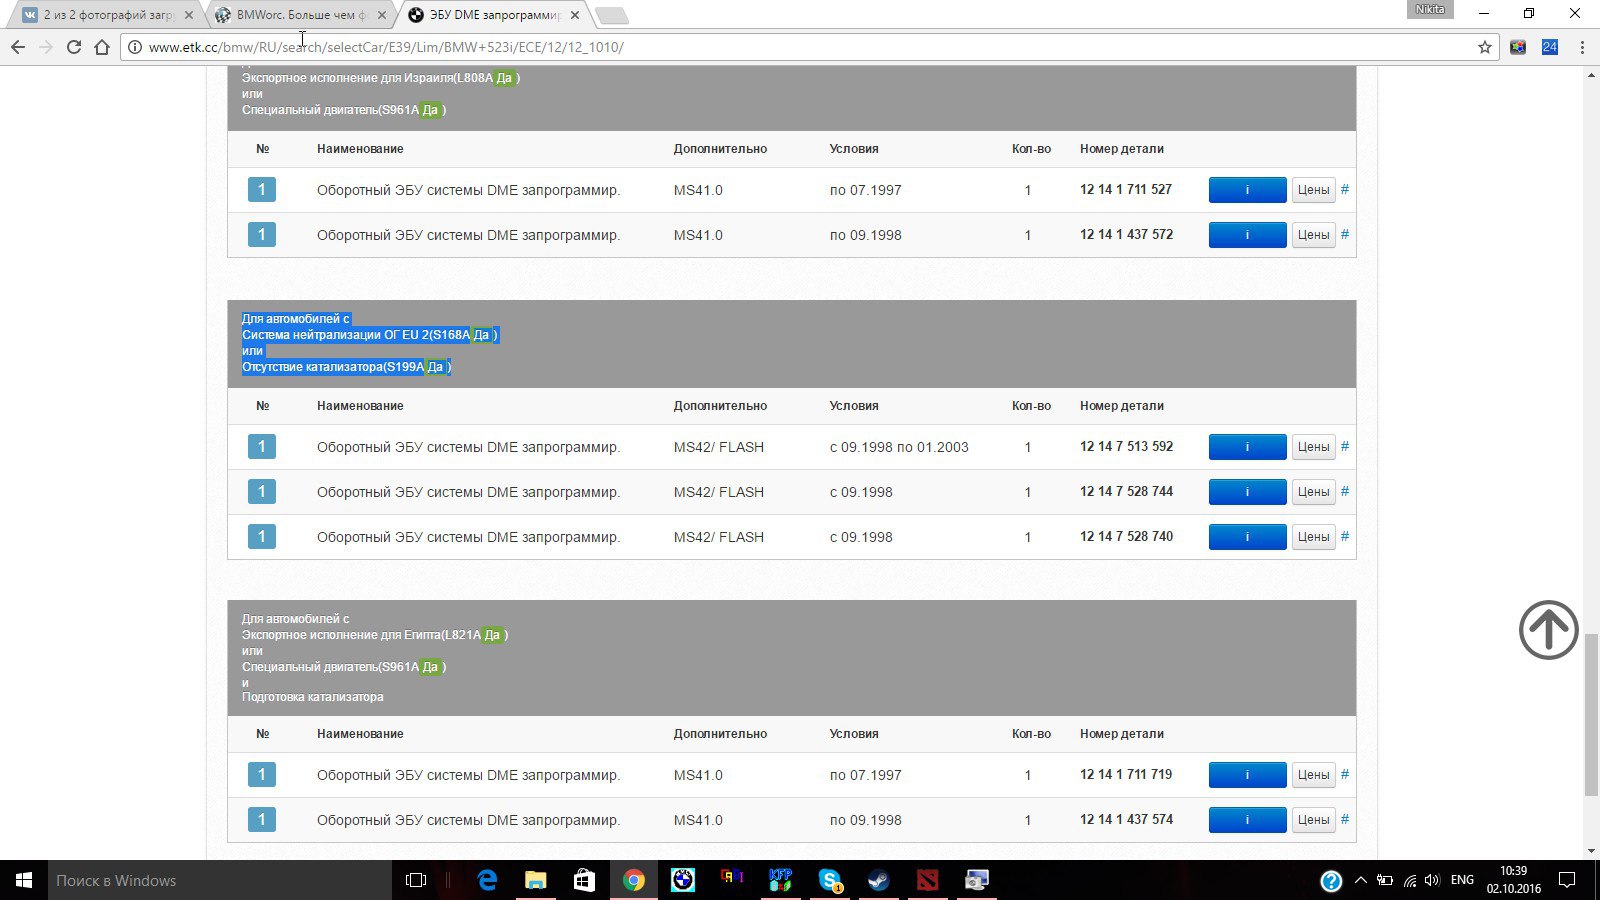Open the blue help icon in tray

coord(1331,880)
